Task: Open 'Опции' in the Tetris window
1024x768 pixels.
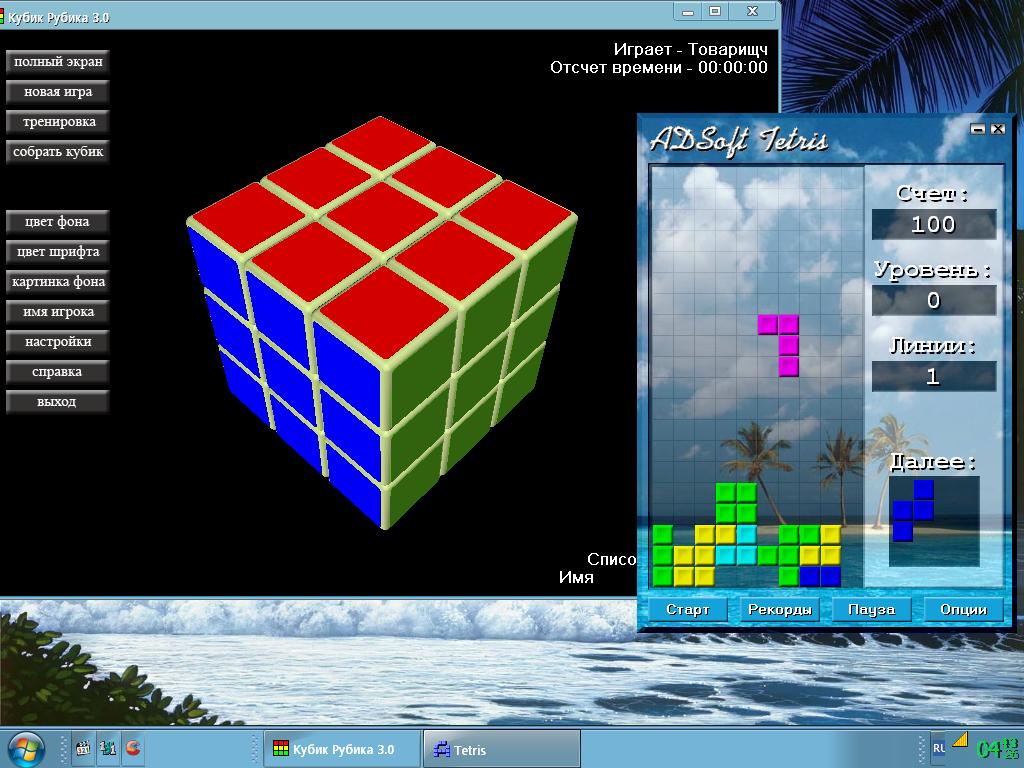Action: (x=963, y=609)
